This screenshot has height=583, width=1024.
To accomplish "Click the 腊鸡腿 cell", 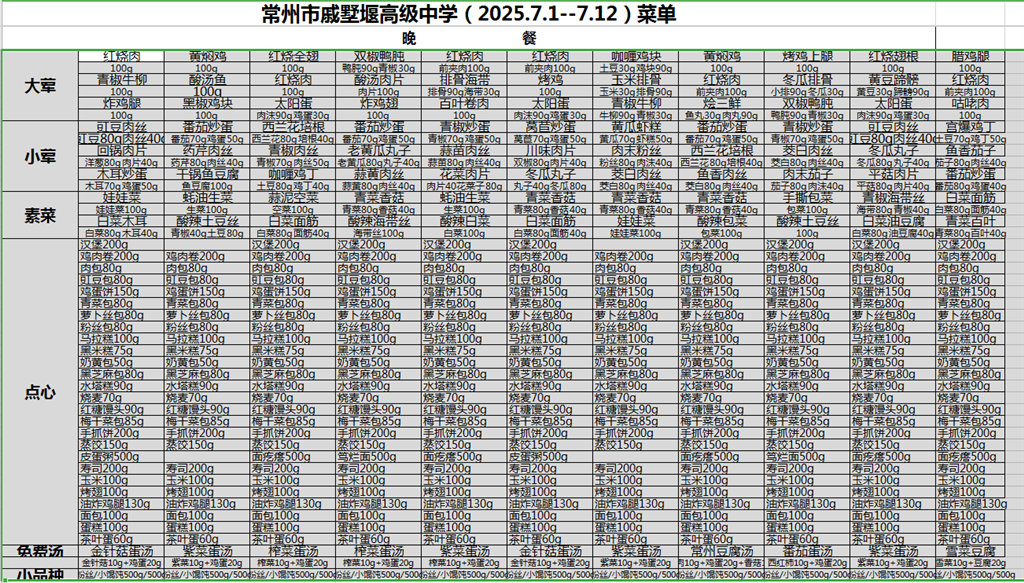I will (970, 57).
